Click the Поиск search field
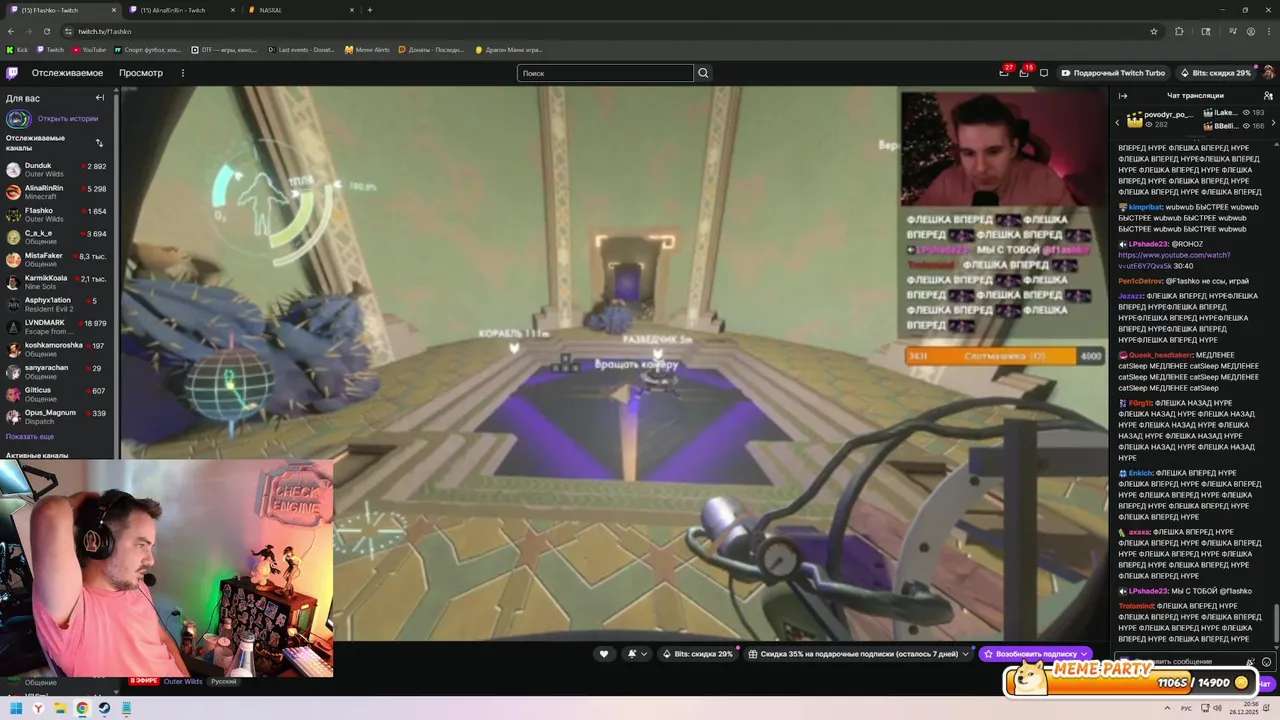1280x720 pixels. (x=605, y=73)
